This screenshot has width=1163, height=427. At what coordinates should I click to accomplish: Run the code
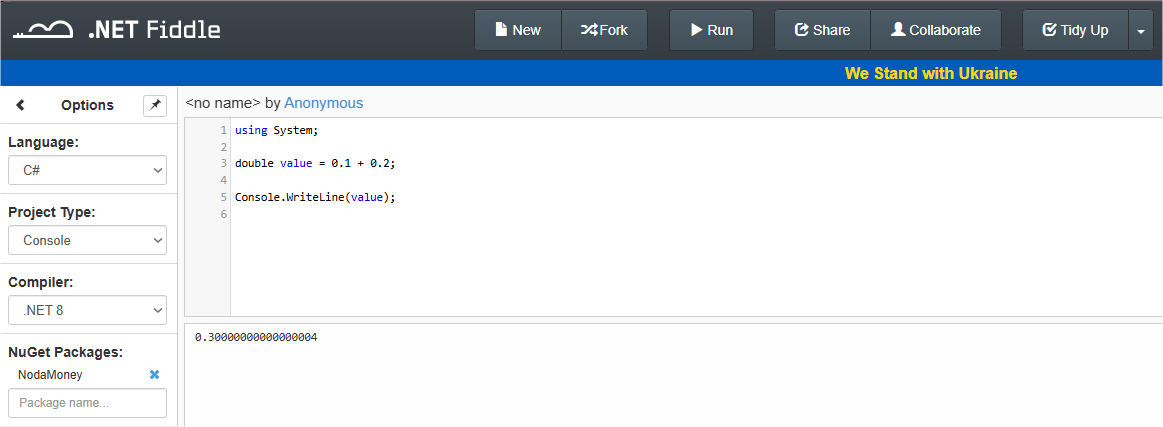[x=711, y=30]
